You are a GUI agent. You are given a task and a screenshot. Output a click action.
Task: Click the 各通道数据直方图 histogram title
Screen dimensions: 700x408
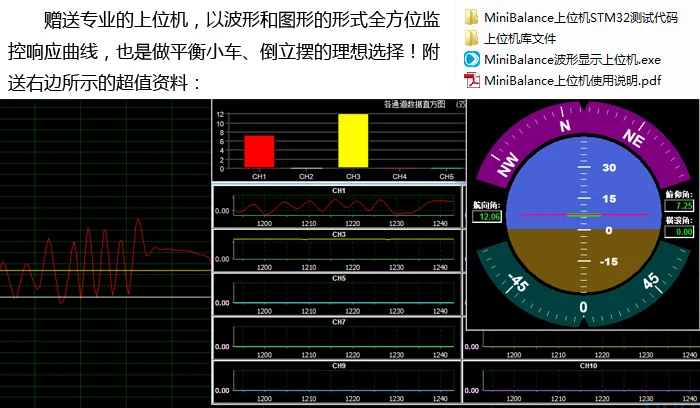tap(414, 104)
